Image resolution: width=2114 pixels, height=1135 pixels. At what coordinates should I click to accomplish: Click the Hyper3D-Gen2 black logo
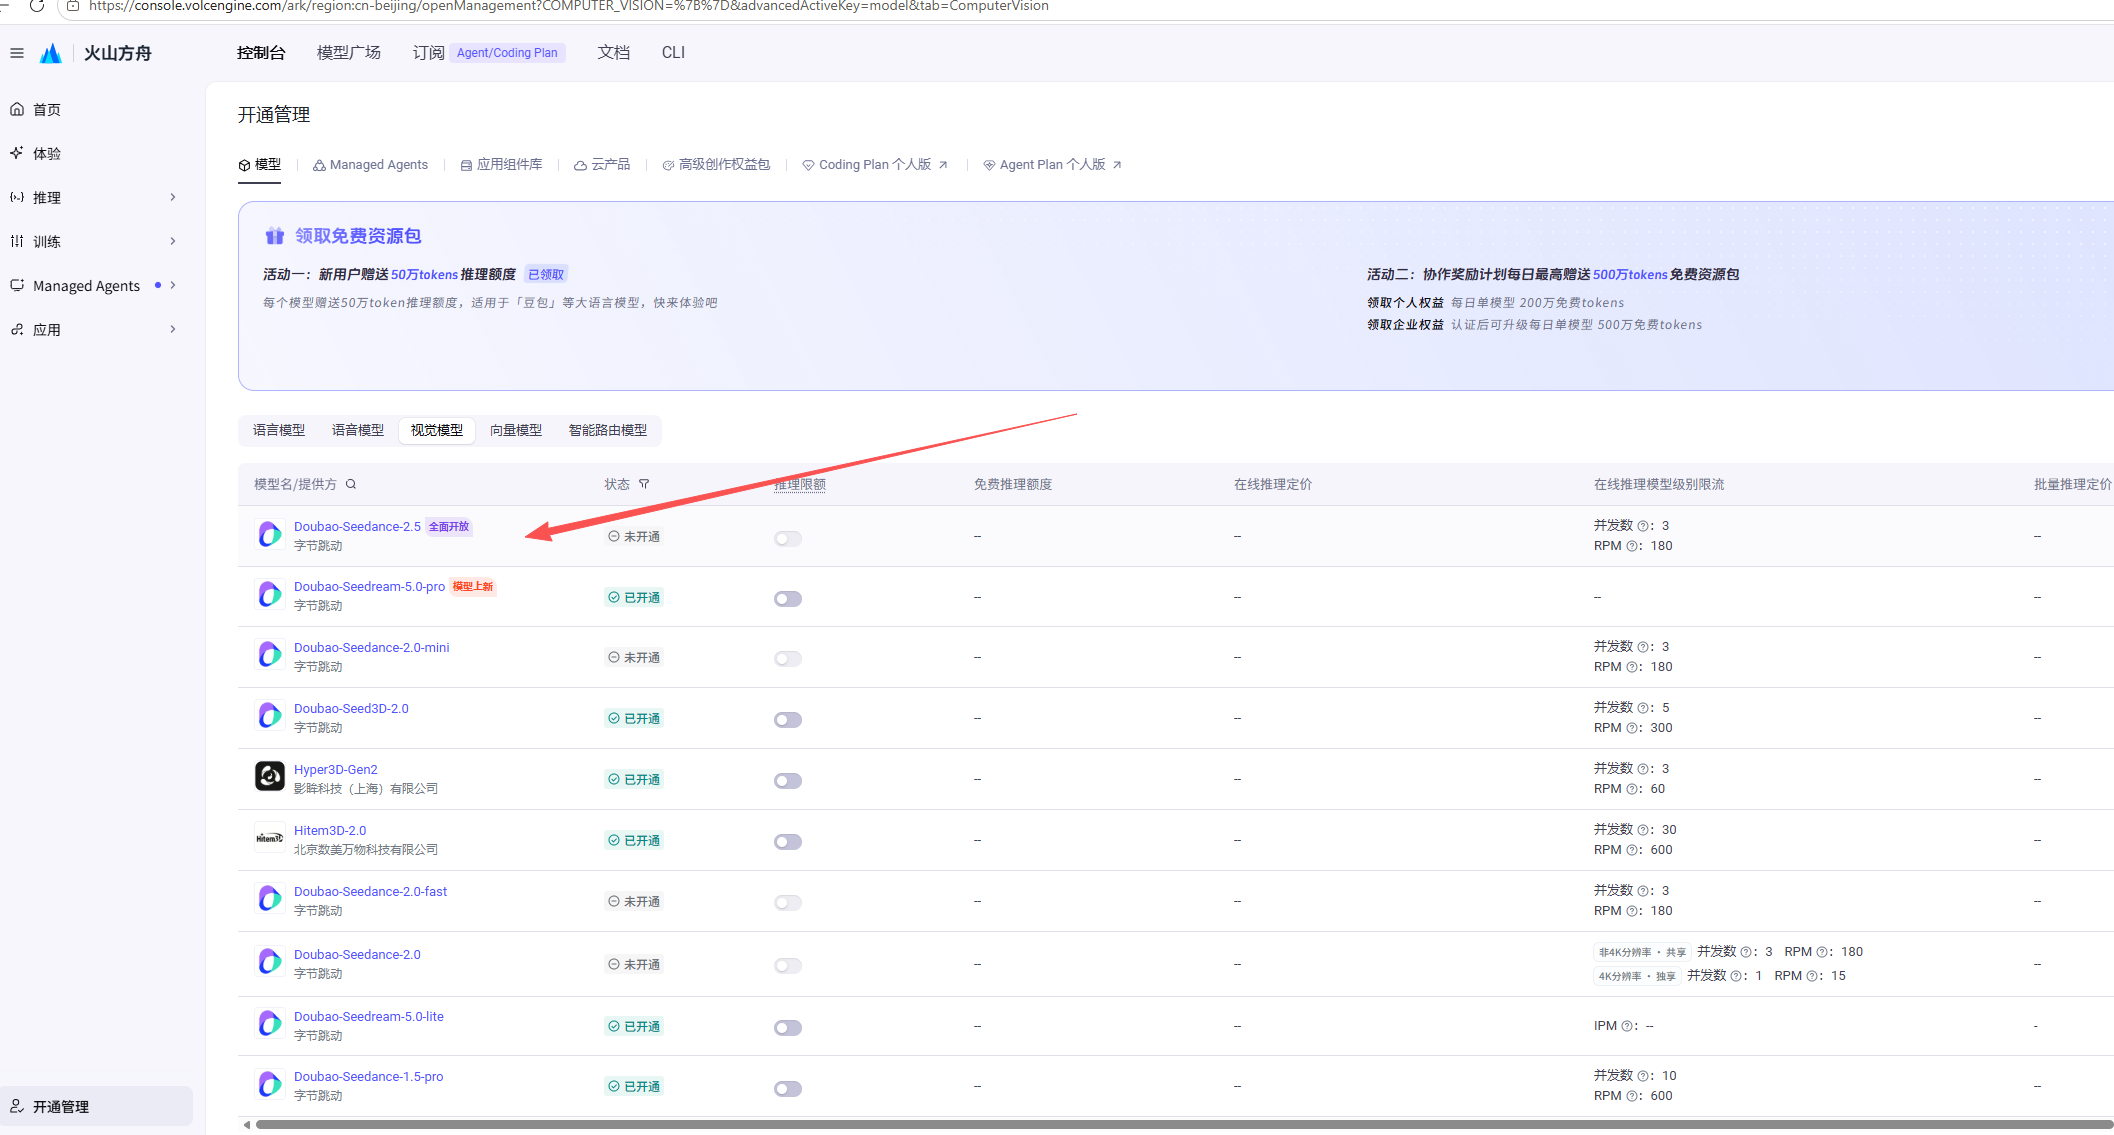pos(269,776)
